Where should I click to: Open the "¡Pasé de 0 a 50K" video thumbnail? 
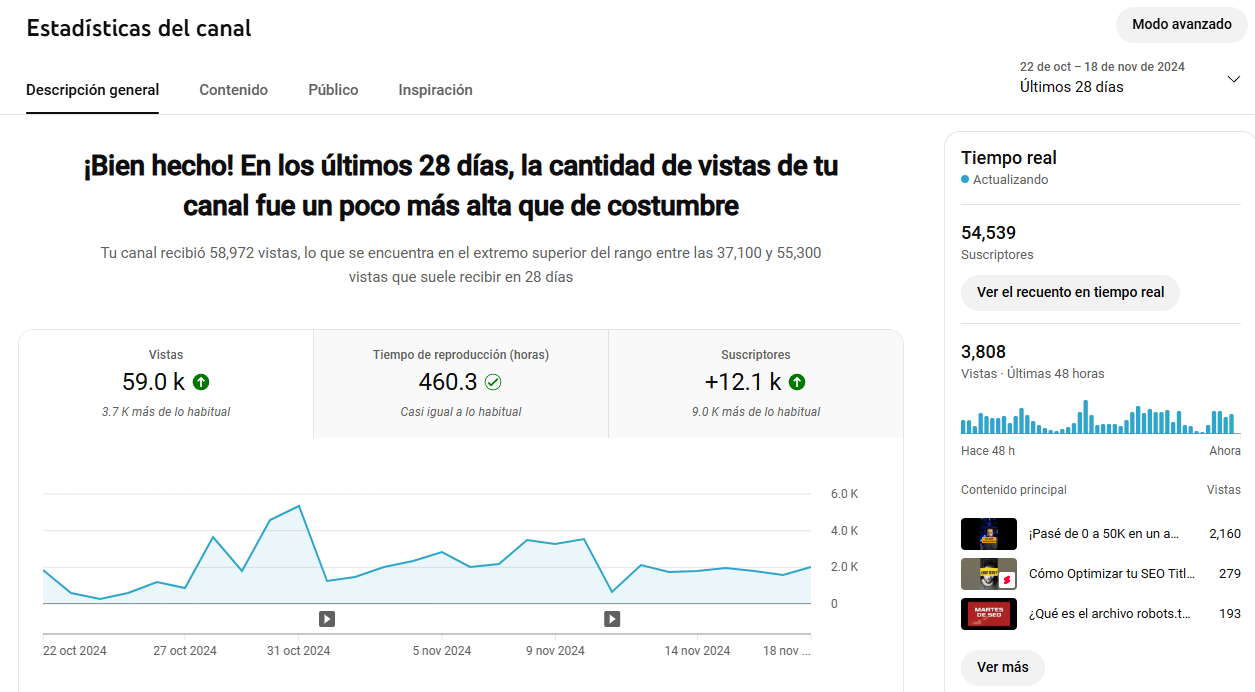click(988, 534)
